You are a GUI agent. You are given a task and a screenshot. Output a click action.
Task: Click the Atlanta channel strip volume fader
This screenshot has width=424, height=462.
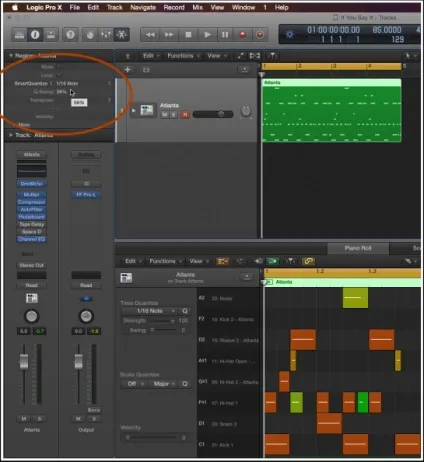click(x=24, y=361)
